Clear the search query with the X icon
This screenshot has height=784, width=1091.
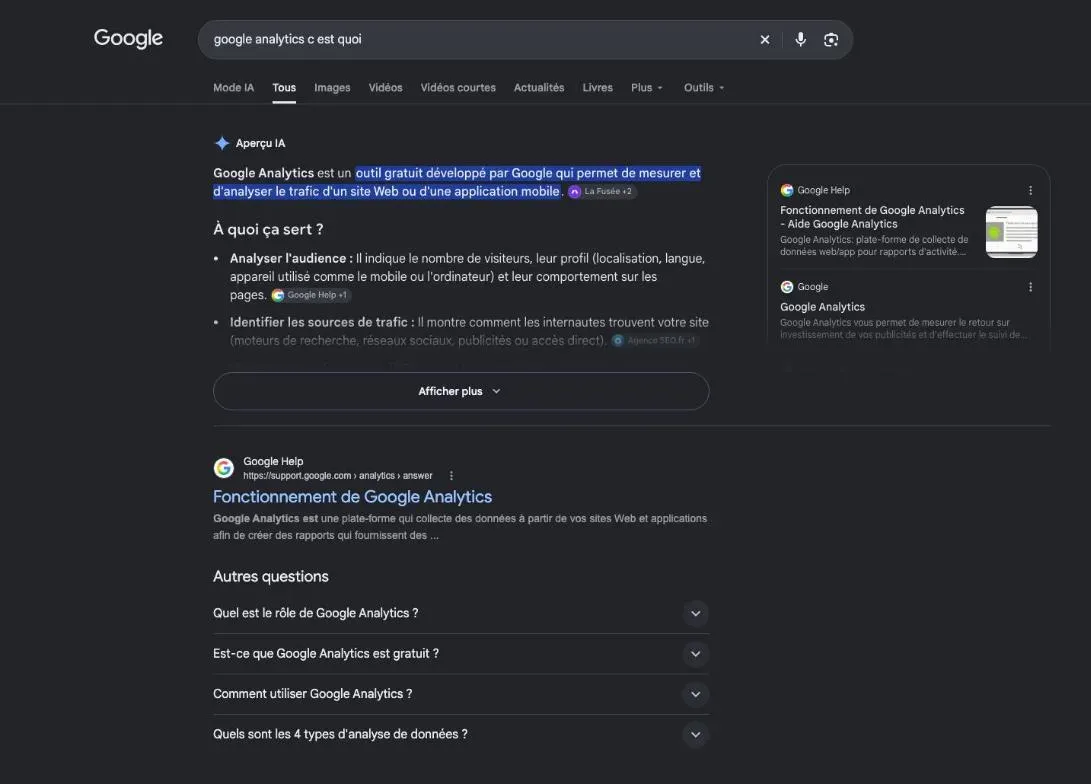click(x=765, y=40)
